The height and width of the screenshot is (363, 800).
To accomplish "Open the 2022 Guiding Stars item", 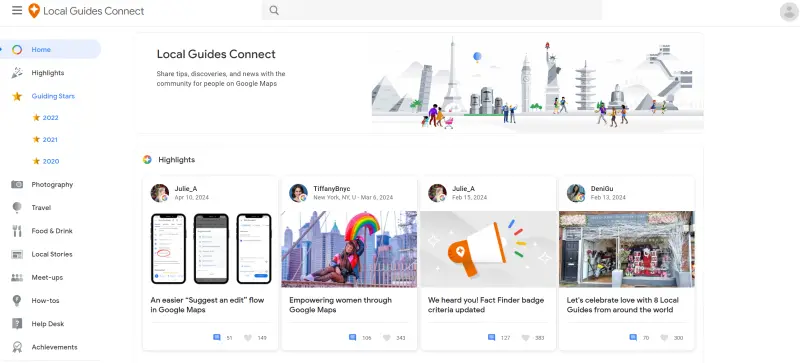I will [51, 117].
